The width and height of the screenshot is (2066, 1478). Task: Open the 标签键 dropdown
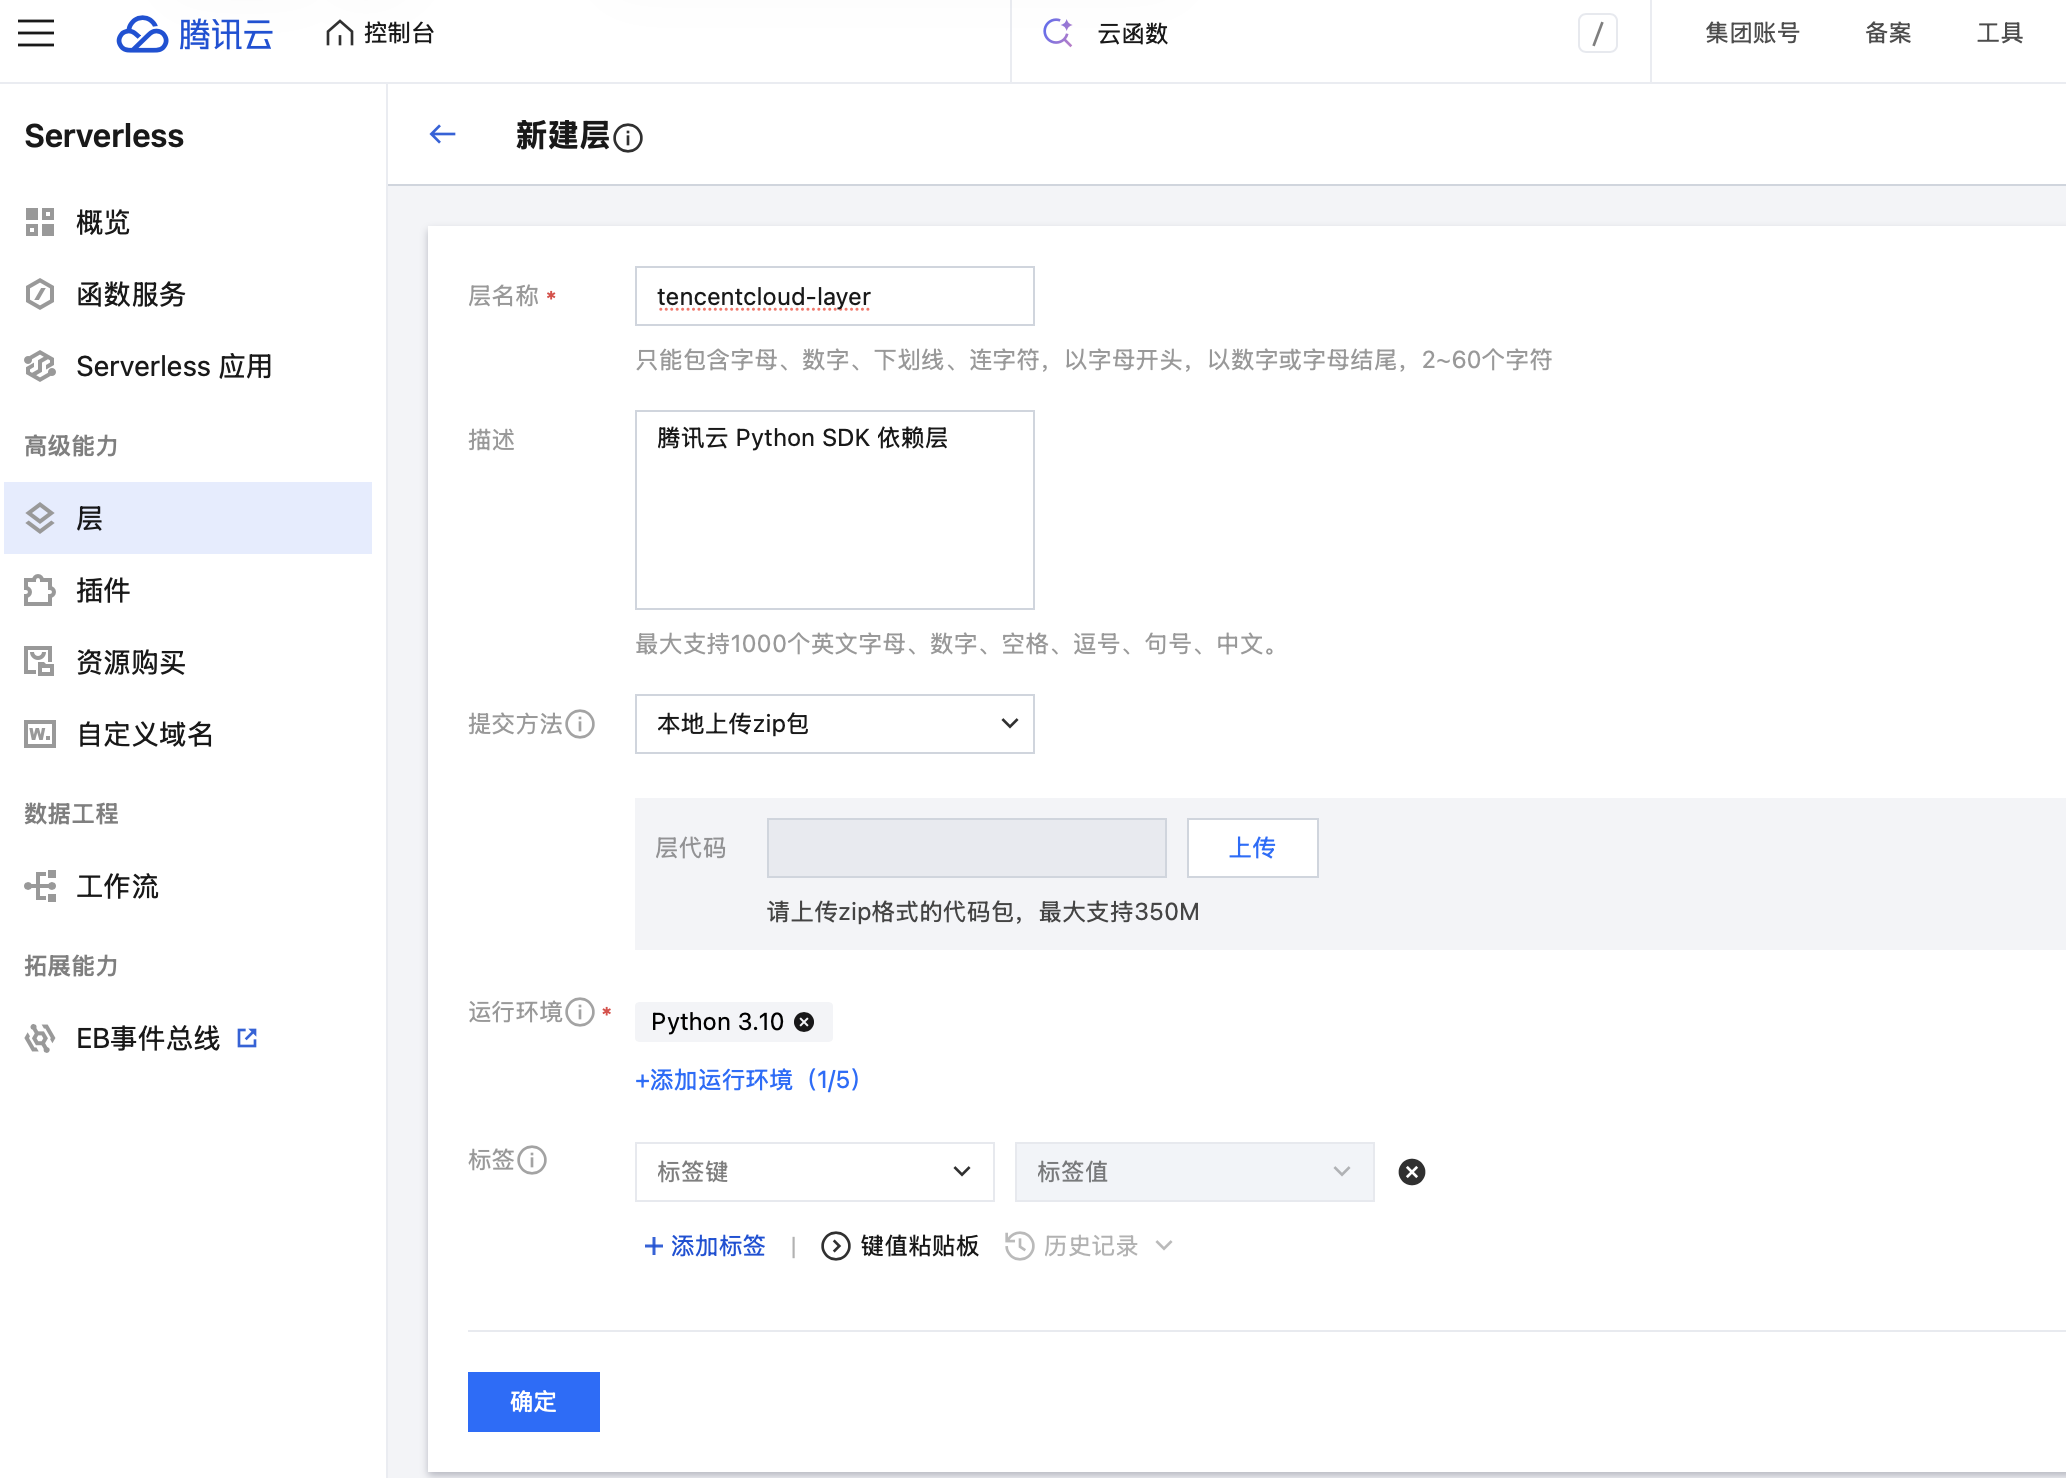pos(815,1172)
